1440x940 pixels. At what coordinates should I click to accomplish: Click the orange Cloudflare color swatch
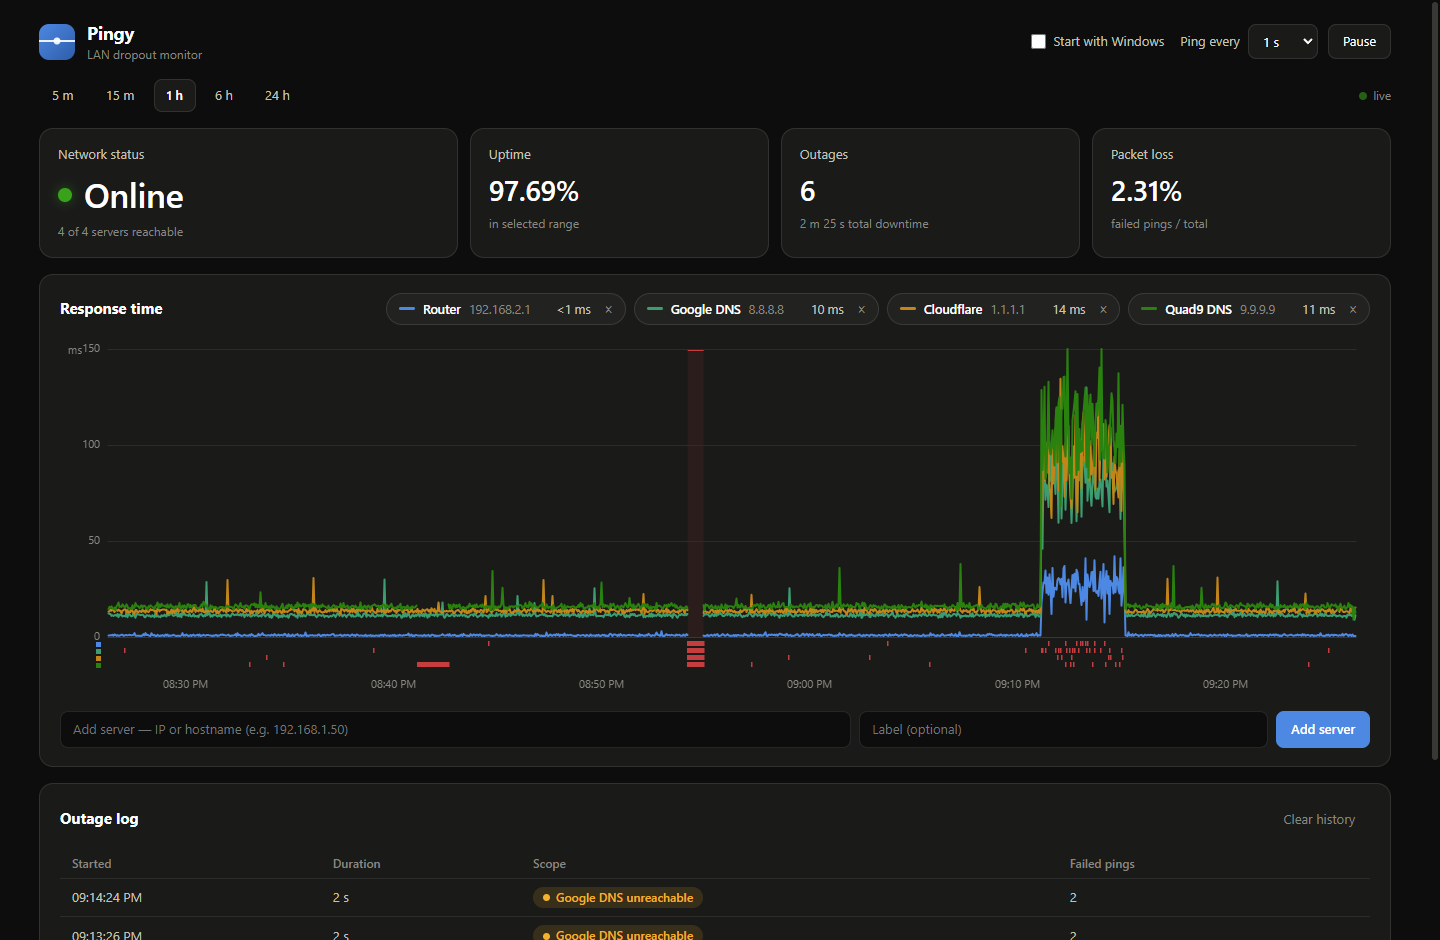908,309
